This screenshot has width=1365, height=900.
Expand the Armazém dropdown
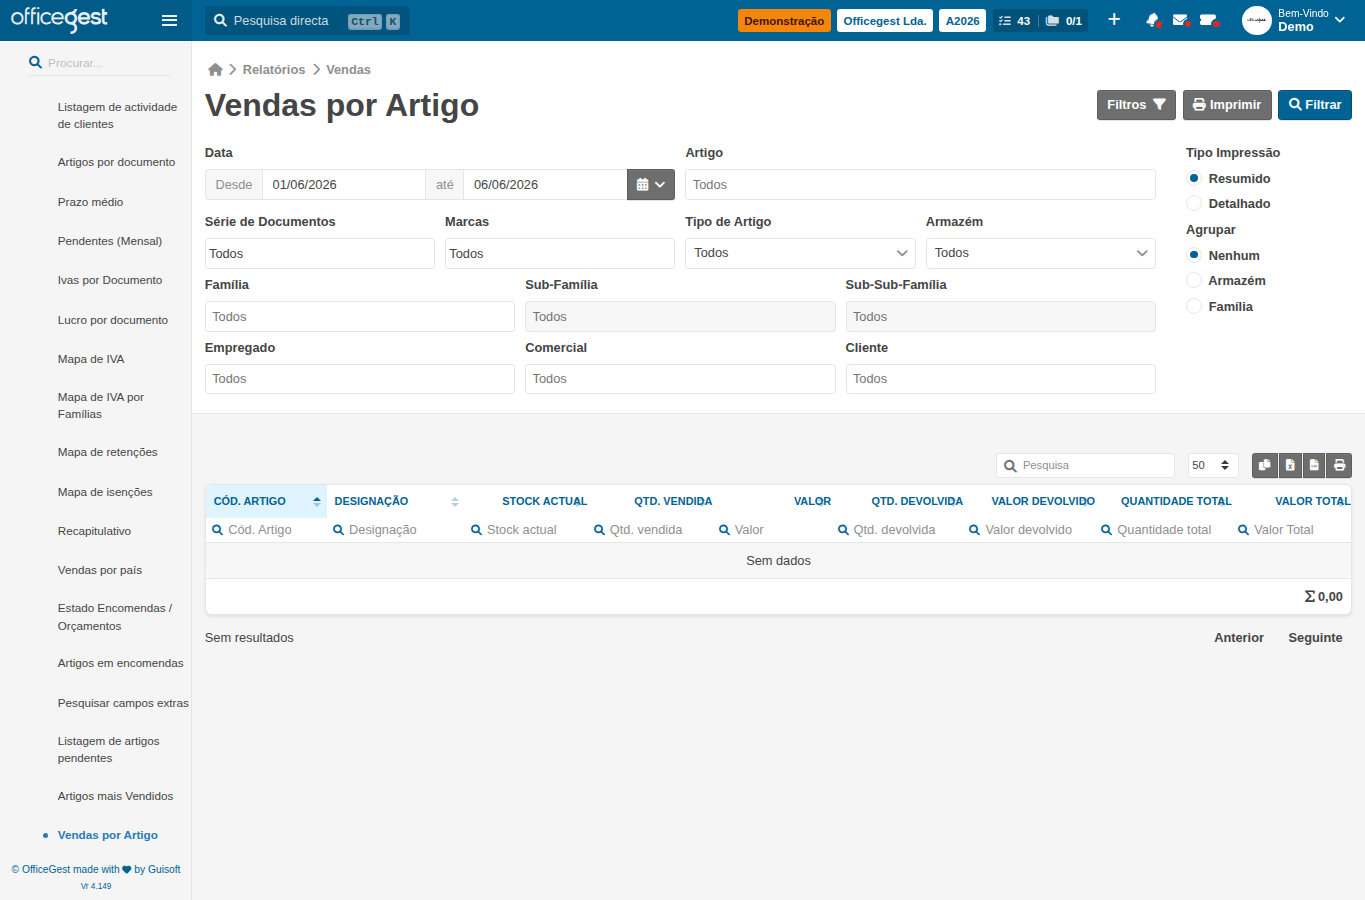[1041, 253]
